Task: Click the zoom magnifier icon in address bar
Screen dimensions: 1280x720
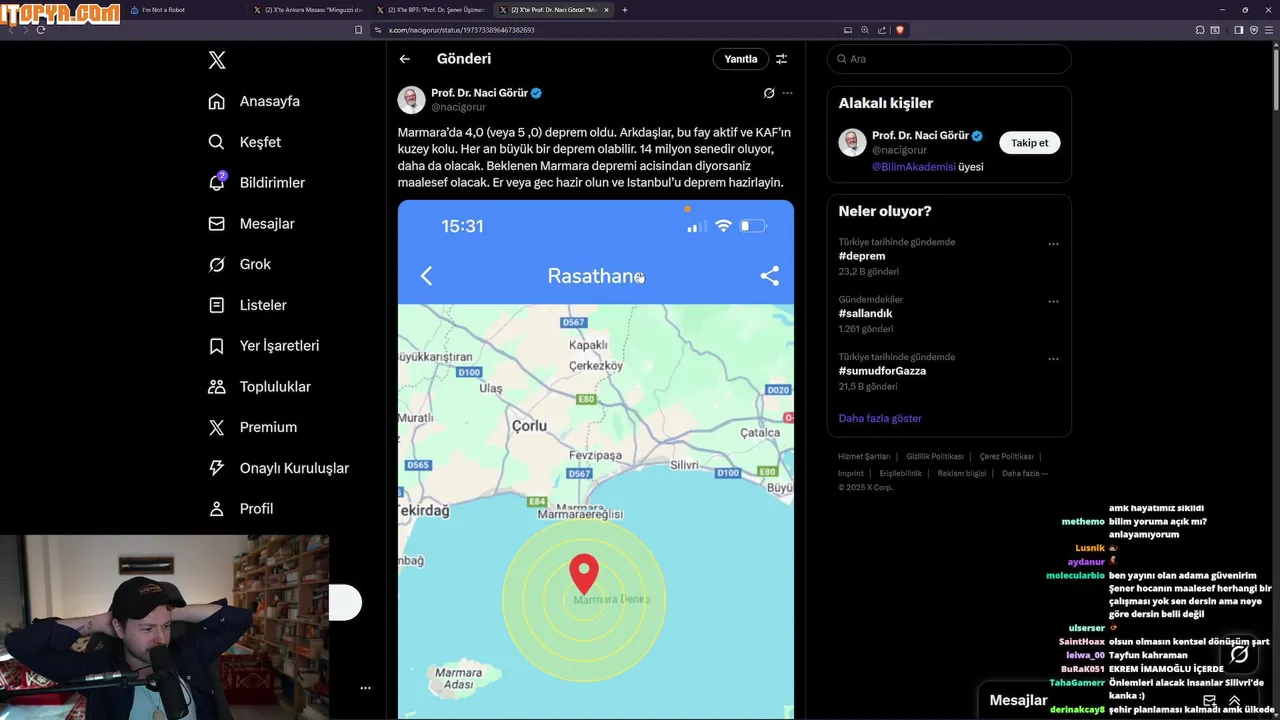Action: click(x=865, y=30)
